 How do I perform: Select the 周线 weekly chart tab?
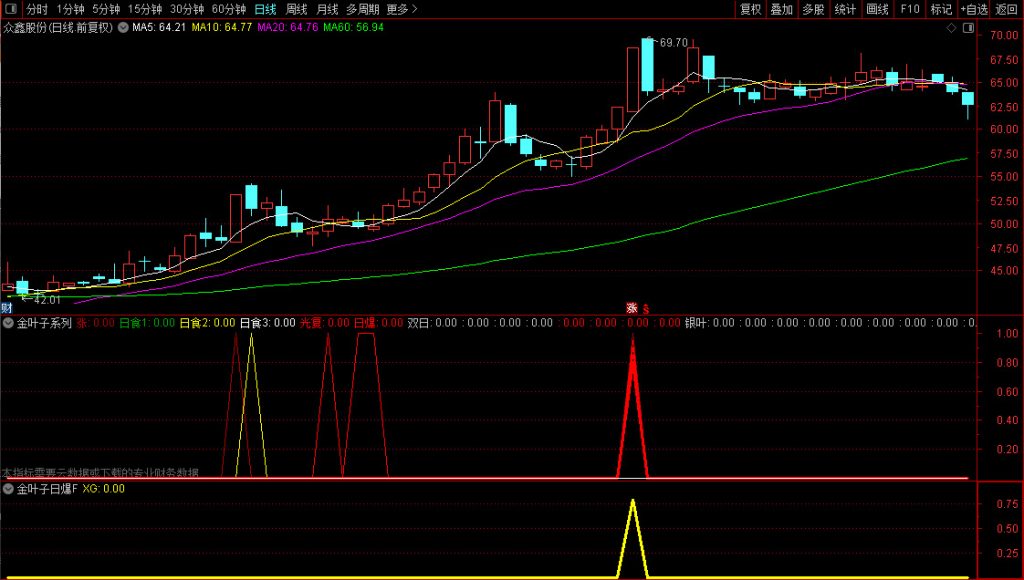pyautogui.click(x=297, y=9)
